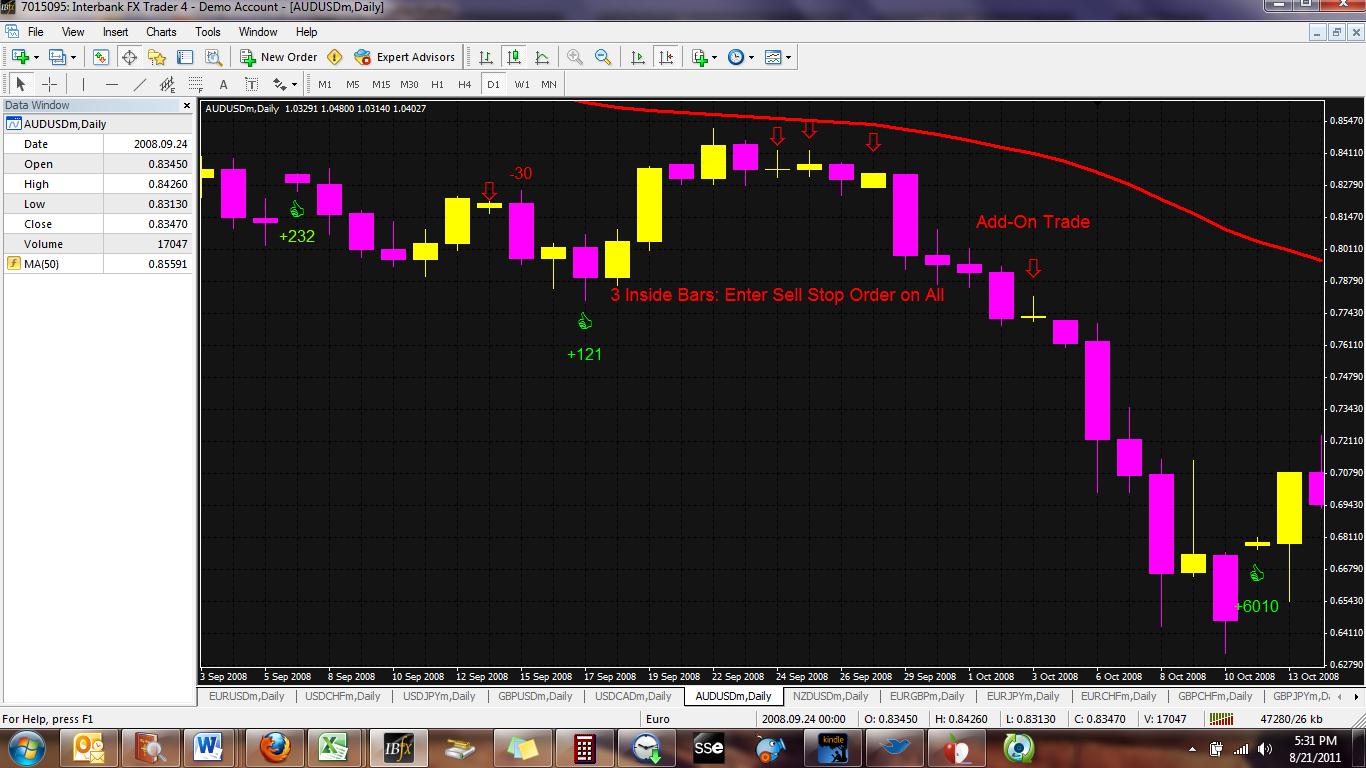
Task: Expand the Arrows tool dropdown
Action: (294, 84)
